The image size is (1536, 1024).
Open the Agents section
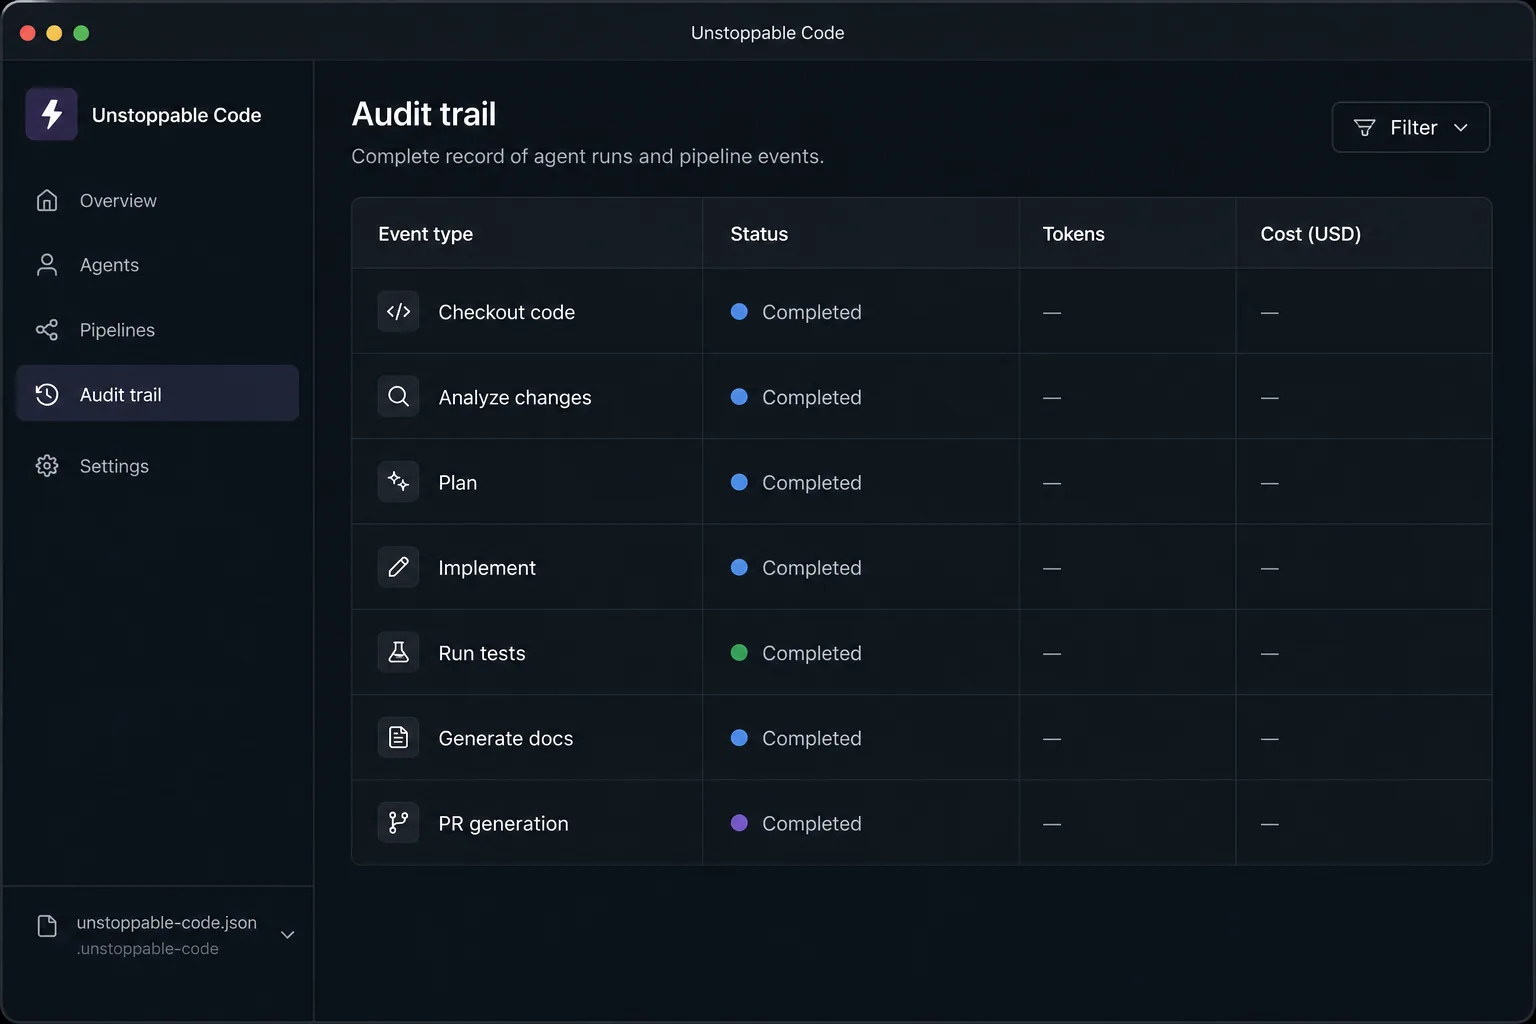pos(157,265)
